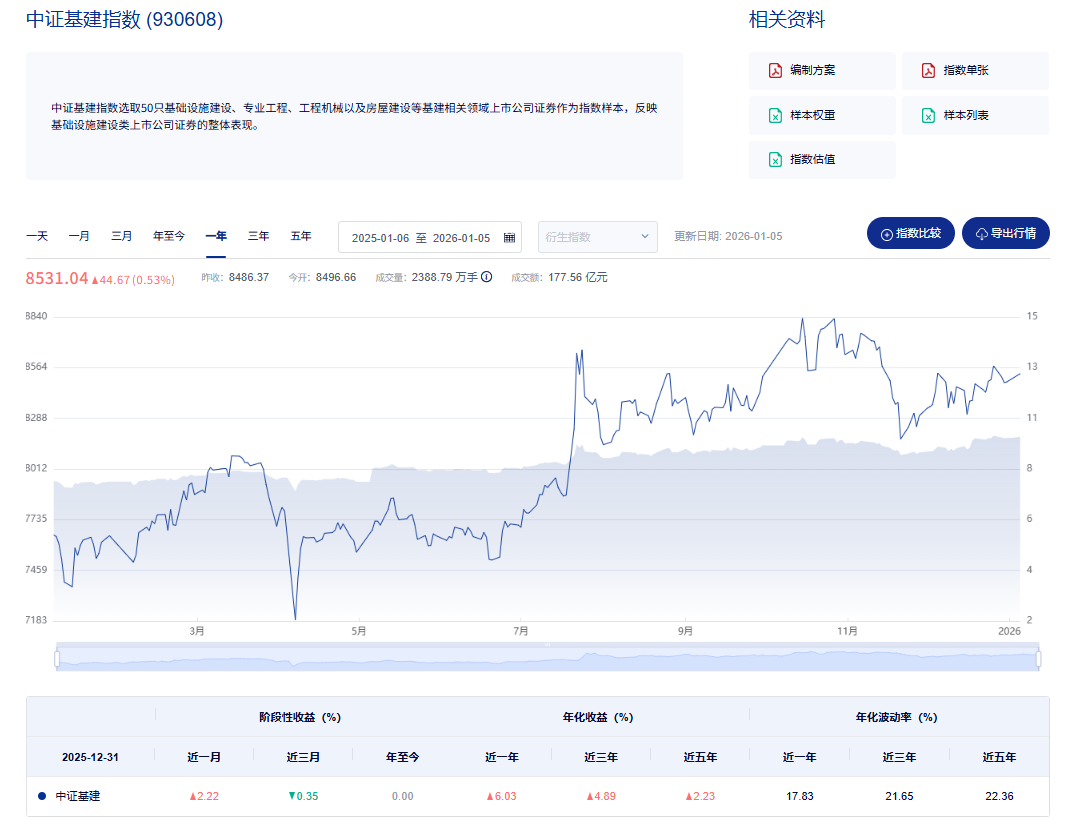The image size is (1075, 824).
Task: Click the 指数比较 button
Action: pos(911,233)
